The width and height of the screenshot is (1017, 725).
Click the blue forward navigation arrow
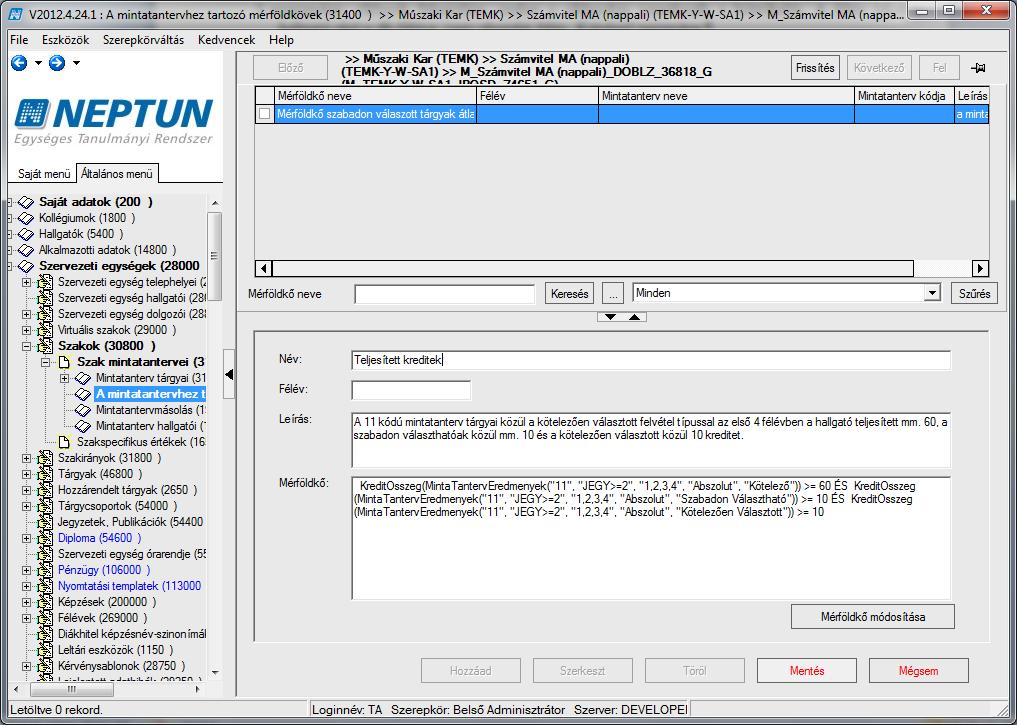(x=57, y=63)
